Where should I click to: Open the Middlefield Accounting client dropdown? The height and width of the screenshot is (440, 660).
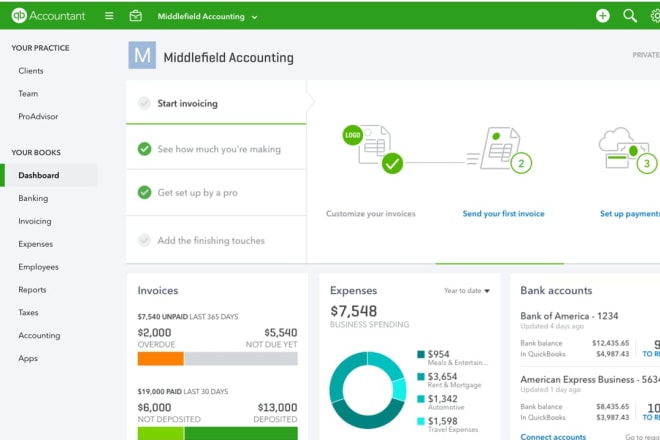pos(208,16)
